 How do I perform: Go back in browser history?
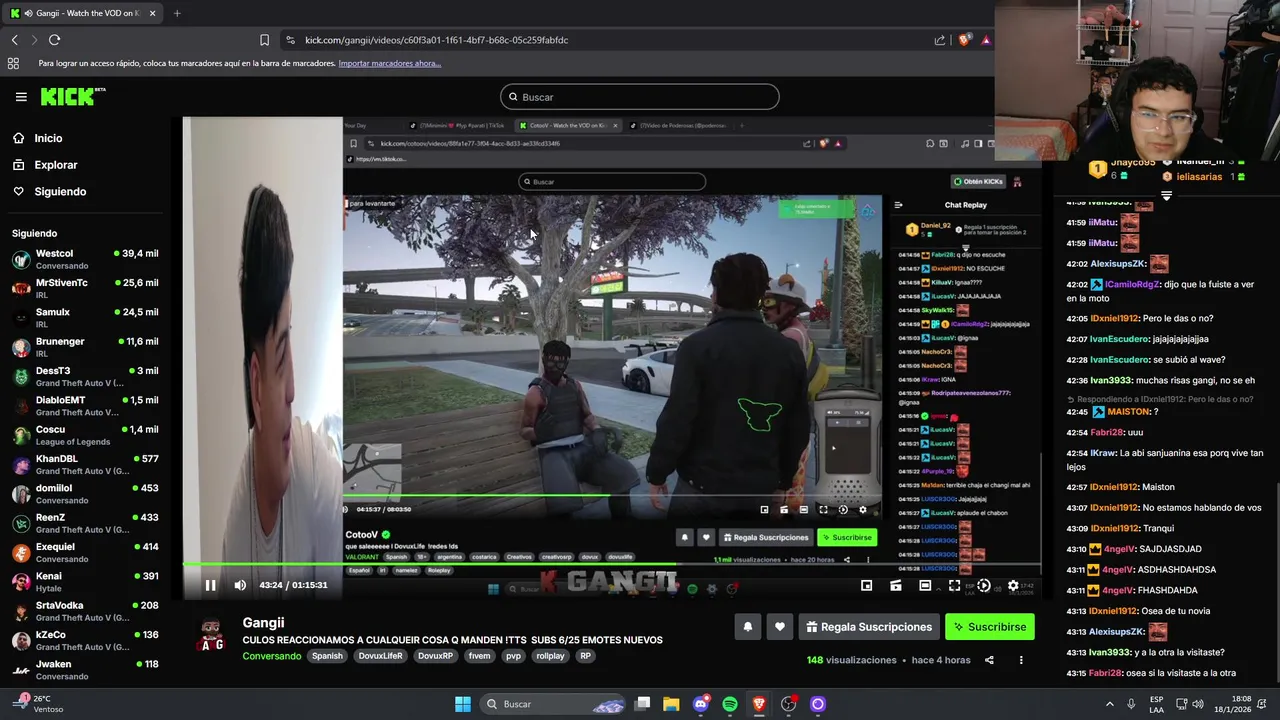(14, 40)
